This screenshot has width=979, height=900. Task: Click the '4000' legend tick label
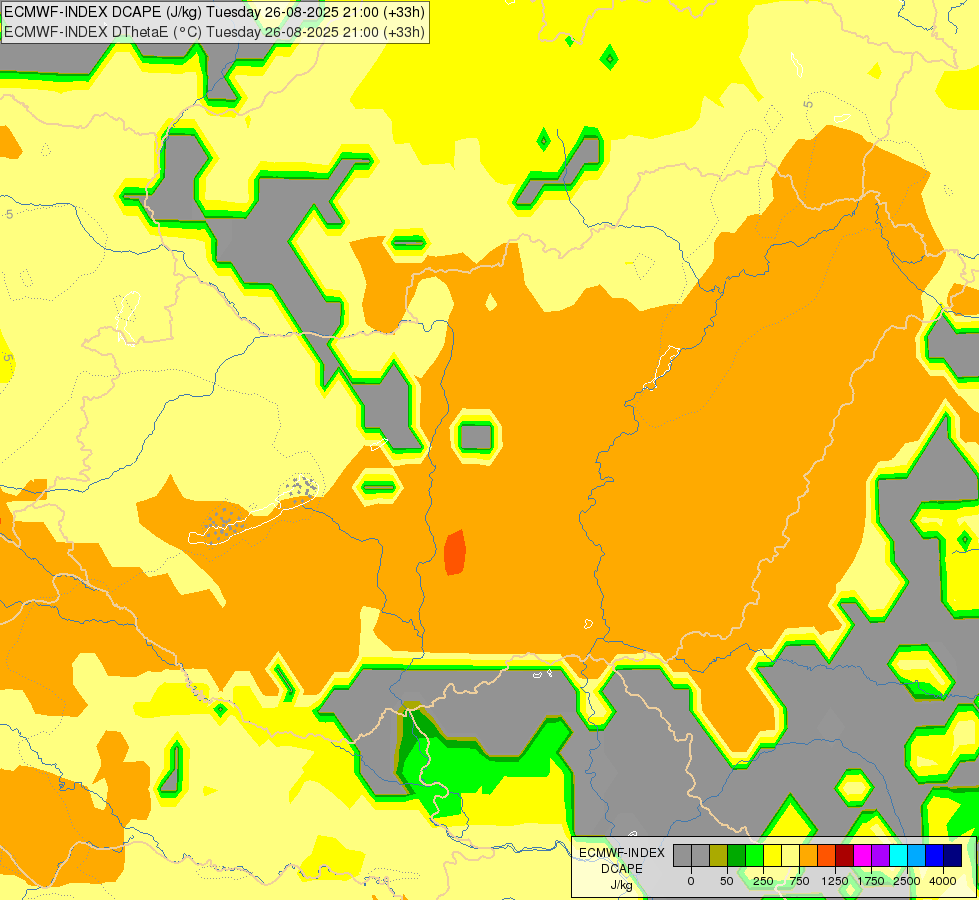[x=943, y=881]
